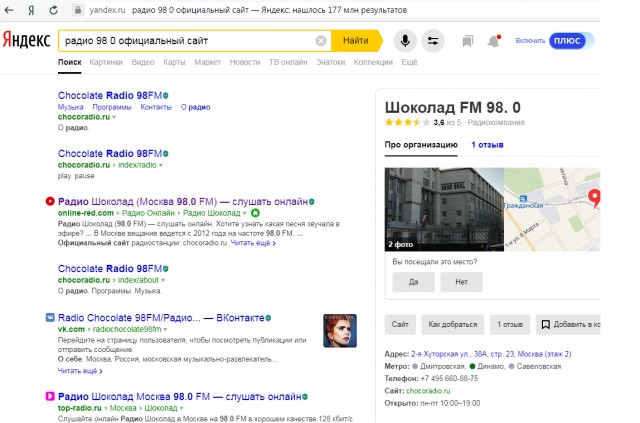The image size is (640, 423).
Task: Click the Найти search button
Action: [x=356, y=40]
